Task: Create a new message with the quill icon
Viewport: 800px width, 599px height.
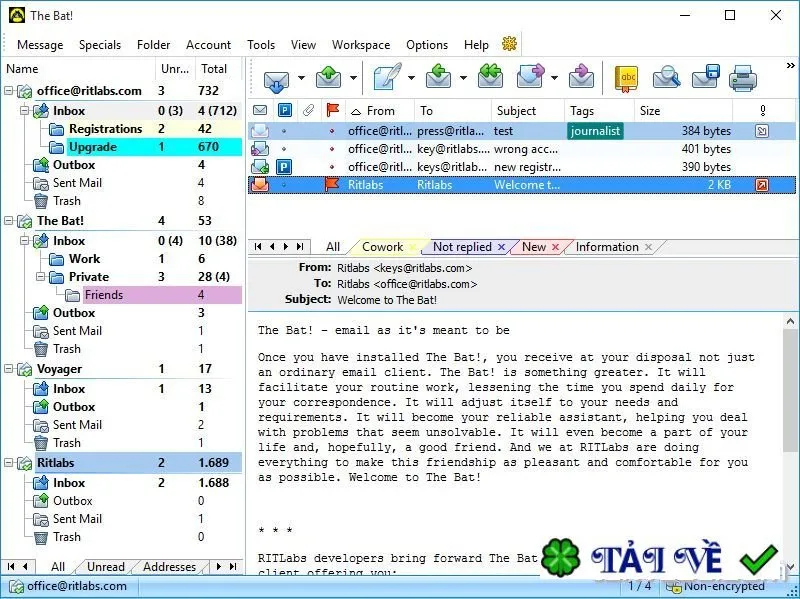Action: [x=387, y=78]
